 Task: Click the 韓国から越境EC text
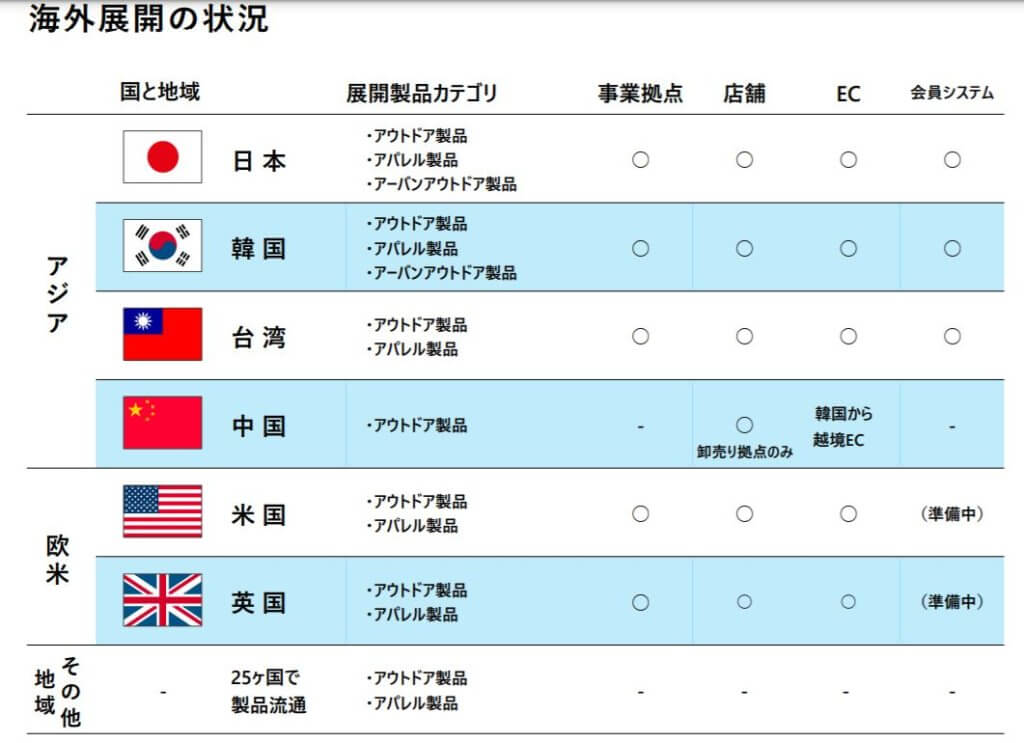pos(842,426)
